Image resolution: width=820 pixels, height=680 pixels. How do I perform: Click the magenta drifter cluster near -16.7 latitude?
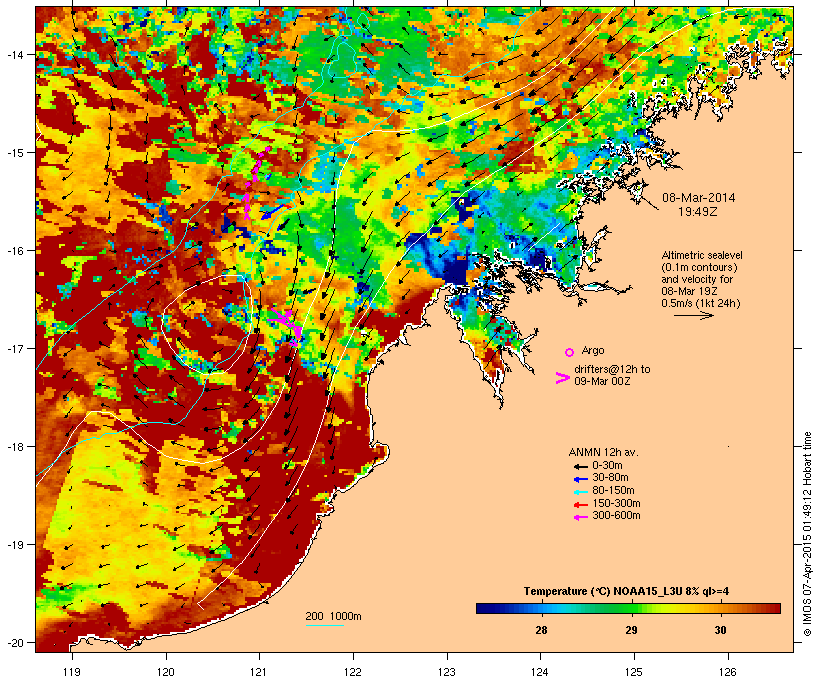[286, 325]
